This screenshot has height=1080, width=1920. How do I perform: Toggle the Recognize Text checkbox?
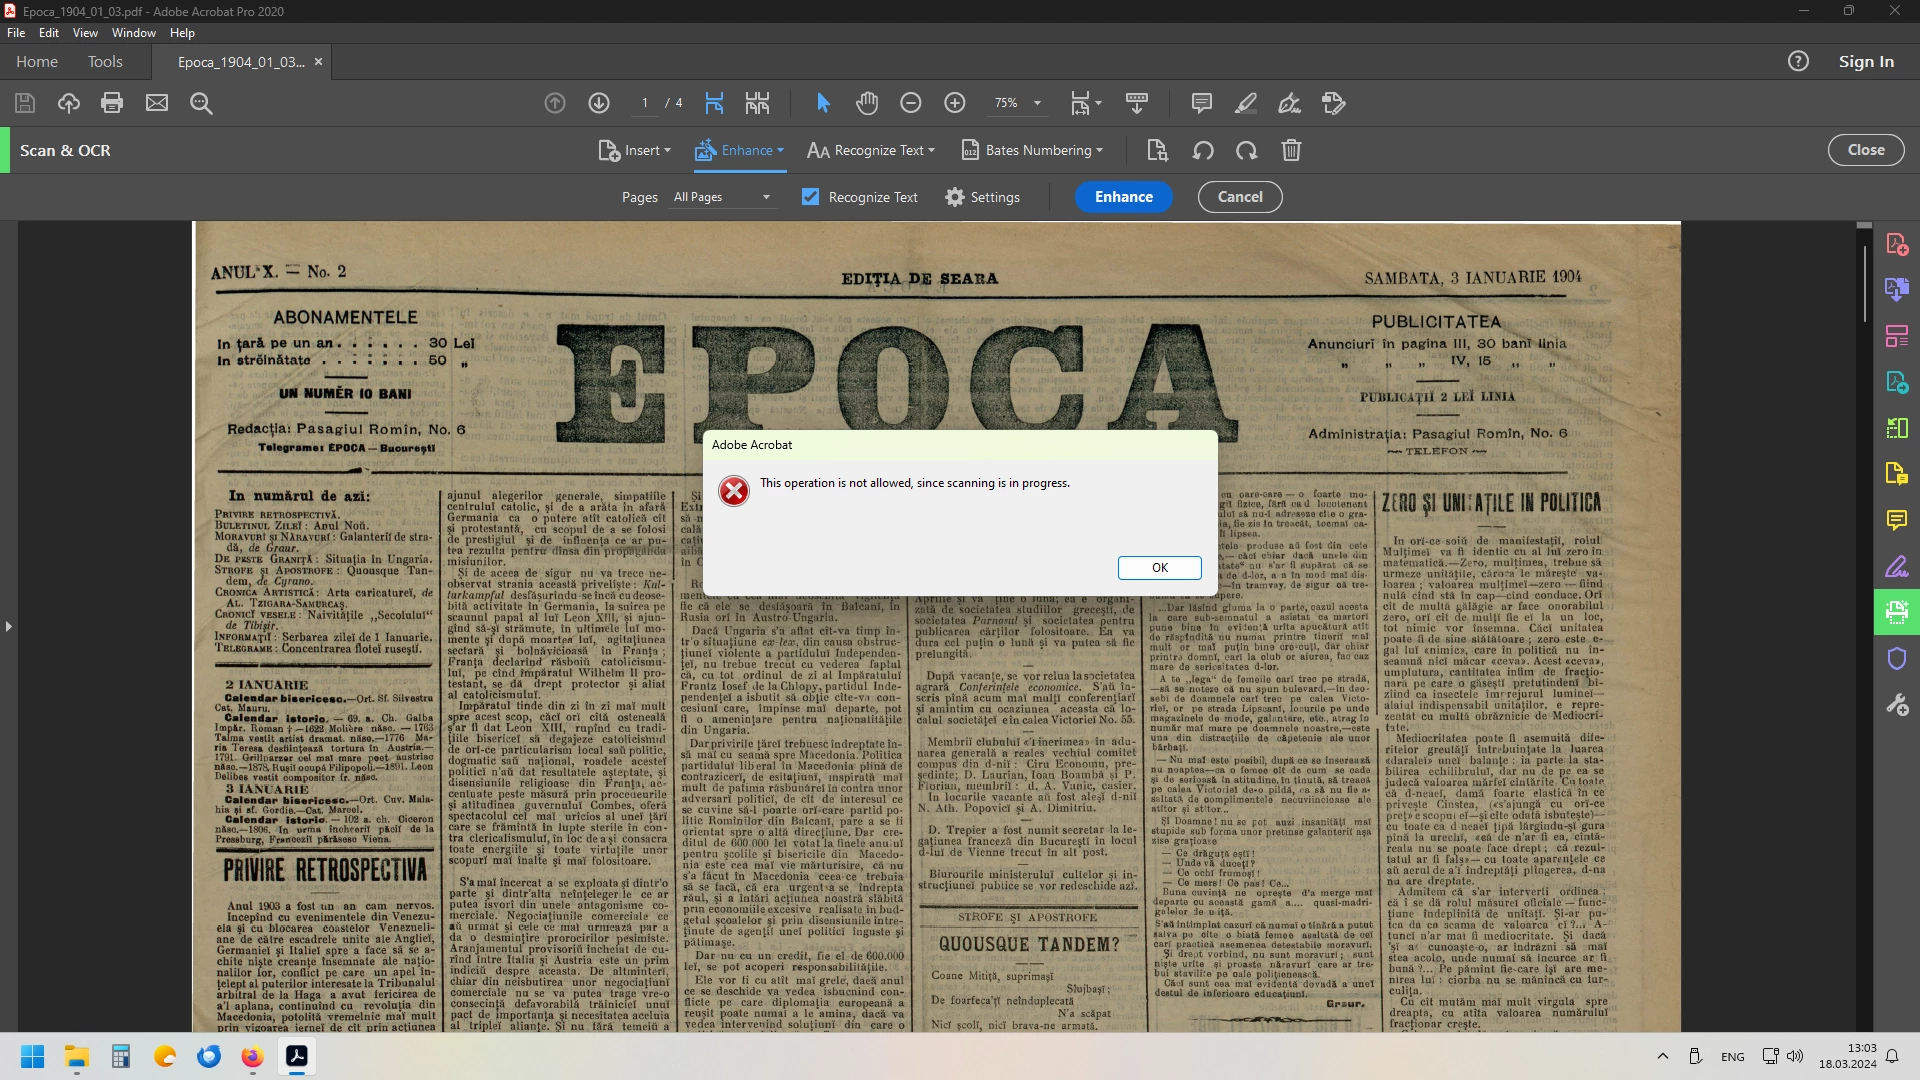pos(810,197)
